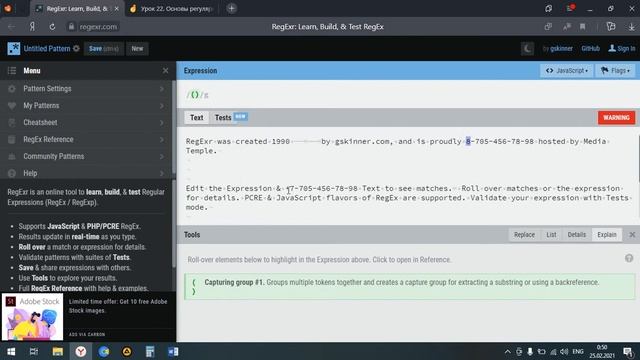Open Help menu item

(x=86, y=173)
